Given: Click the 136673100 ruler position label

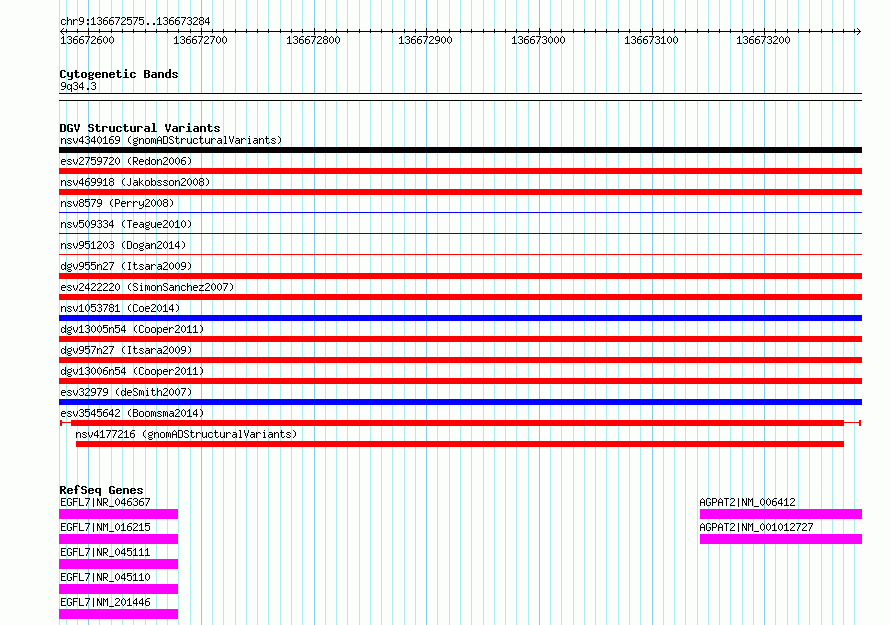Looking at the screenshot, I should (651, 40).
